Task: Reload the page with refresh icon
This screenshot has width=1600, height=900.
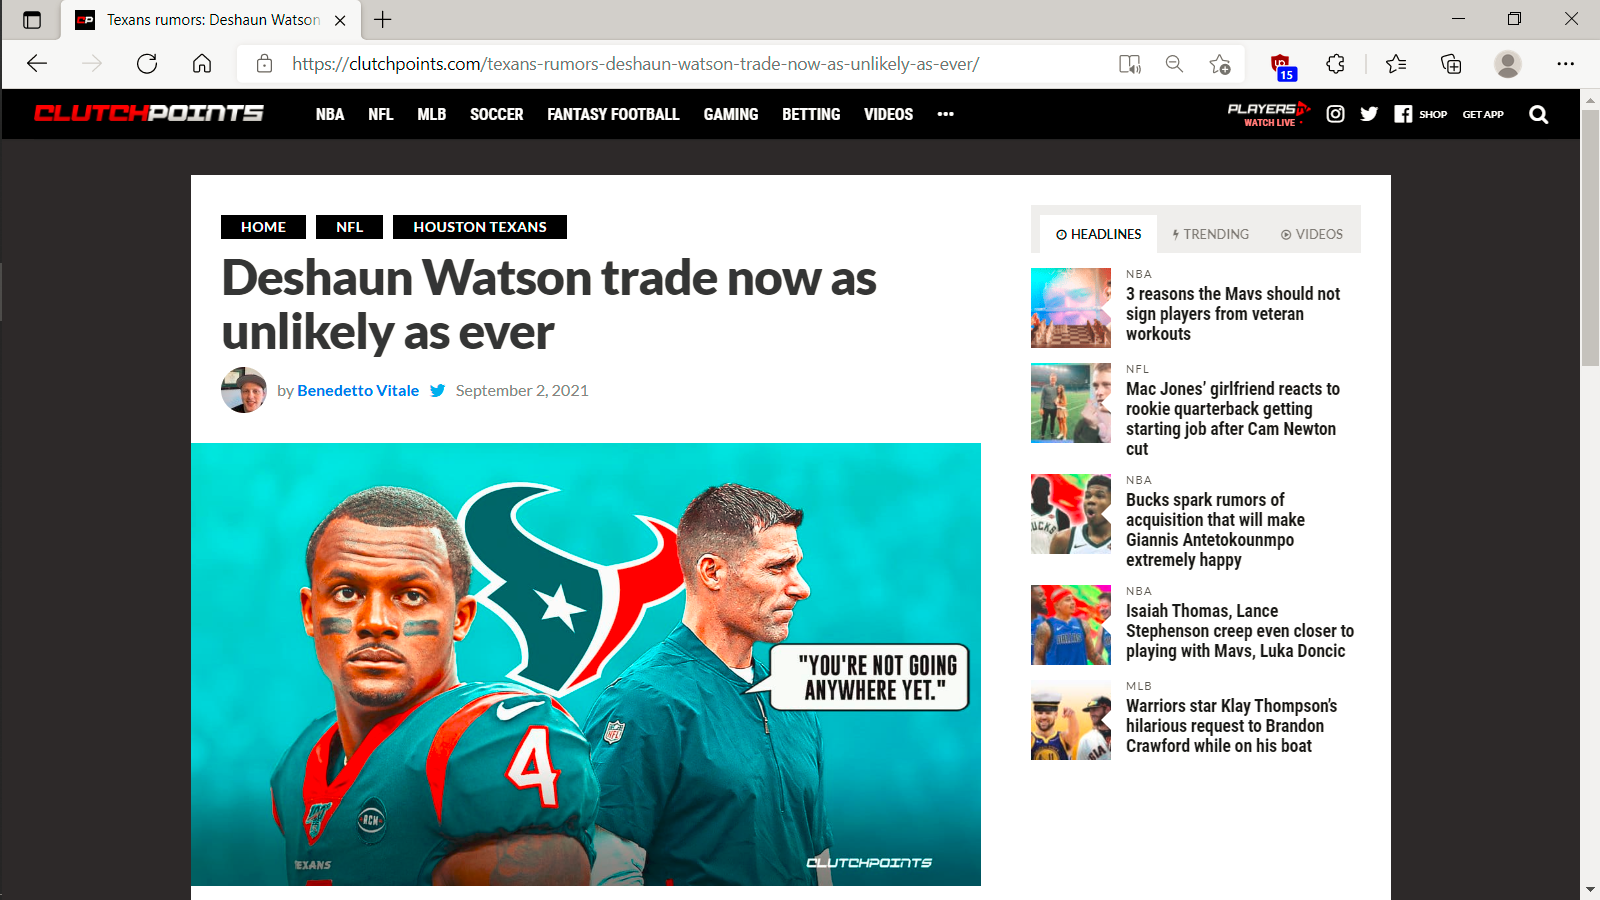Action: (x=147, y=64)
